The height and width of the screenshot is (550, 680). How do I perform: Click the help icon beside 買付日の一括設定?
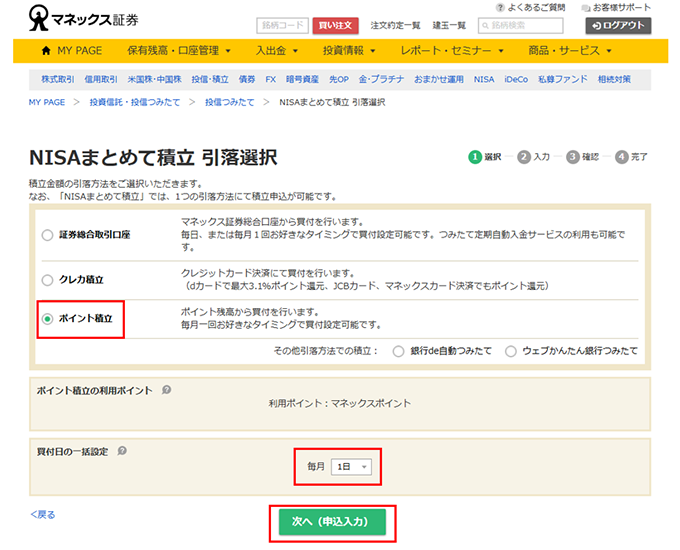[x=122, y=451]
